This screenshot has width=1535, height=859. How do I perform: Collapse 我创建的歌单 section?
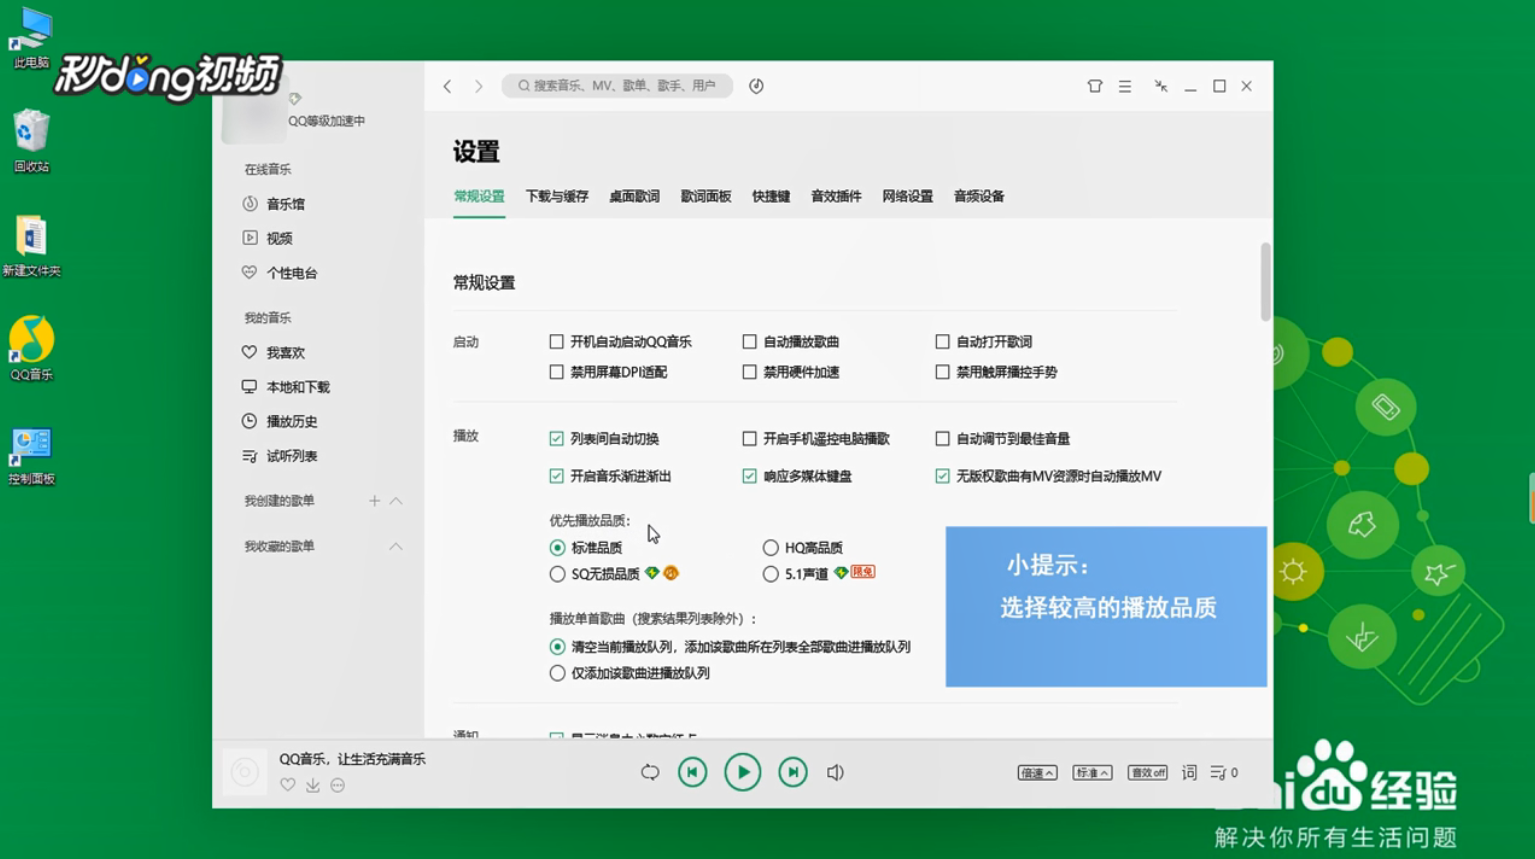(x=396, y=501)
